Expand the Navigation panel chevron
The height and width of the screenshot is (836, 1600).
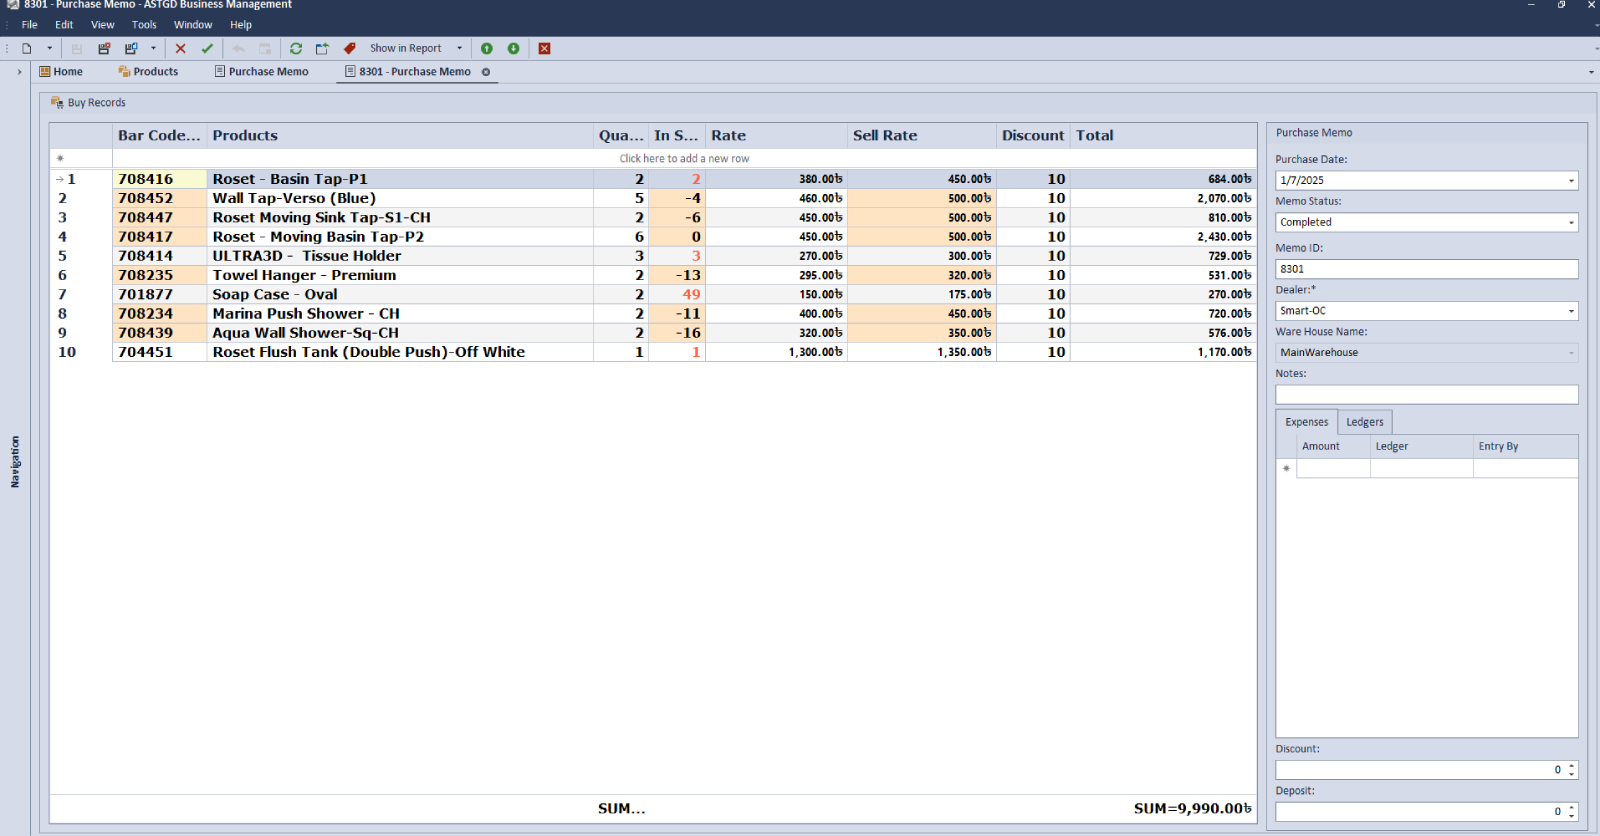[19, 72]
